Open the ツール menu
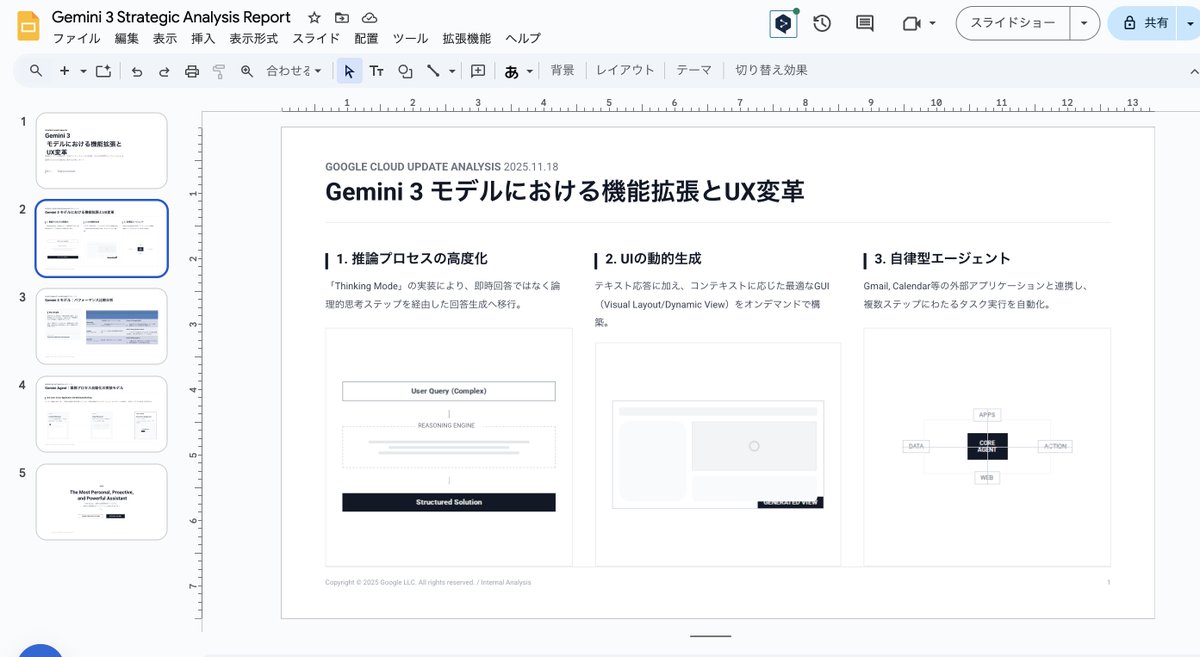1200x657 pixels. pos(411,39)
